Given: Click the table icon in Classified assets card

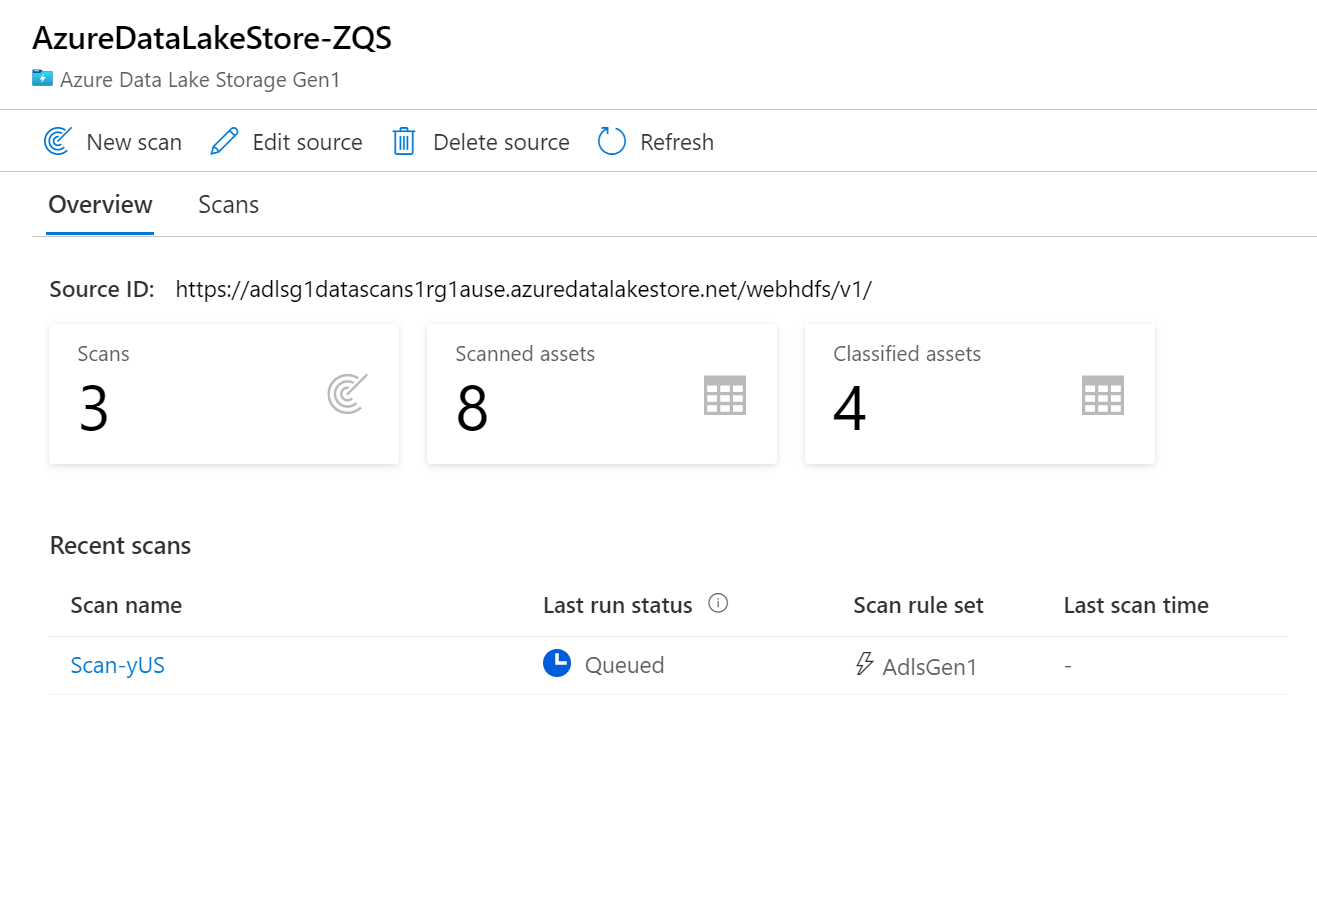Looking at the screenshot, I should point(1103,395).
